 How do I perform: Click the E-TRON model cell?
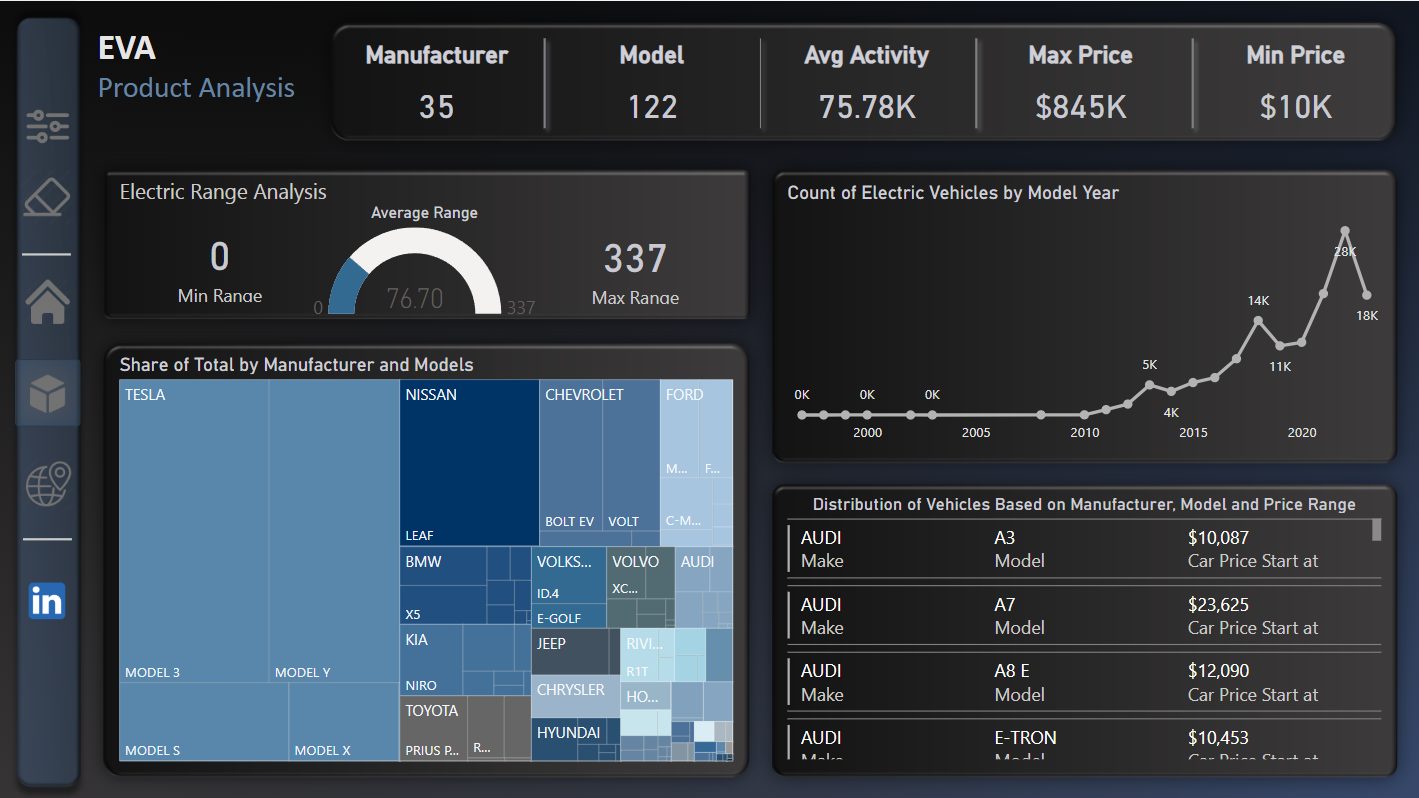point(1025,737)
